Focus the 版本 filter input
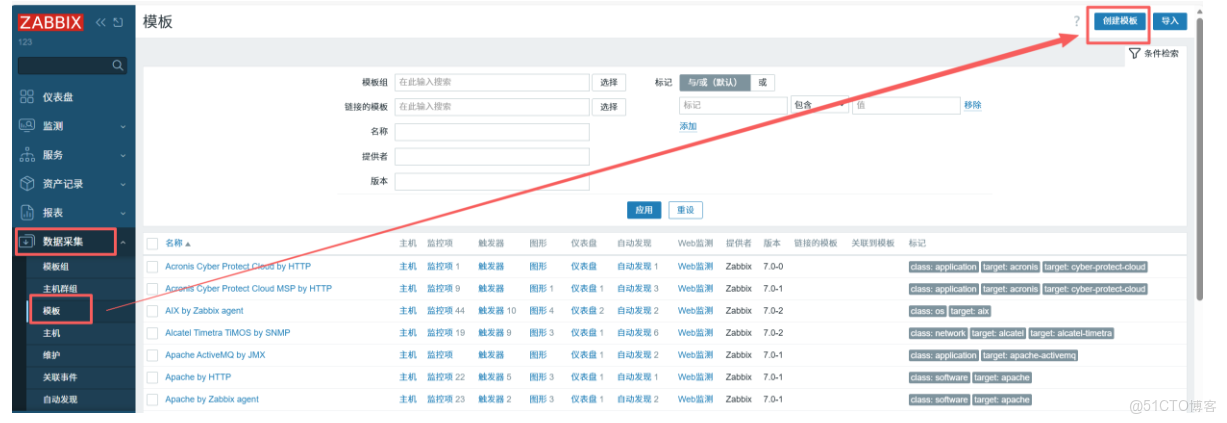The height and width of the screenshot is (423, 1227). point(492,182)
